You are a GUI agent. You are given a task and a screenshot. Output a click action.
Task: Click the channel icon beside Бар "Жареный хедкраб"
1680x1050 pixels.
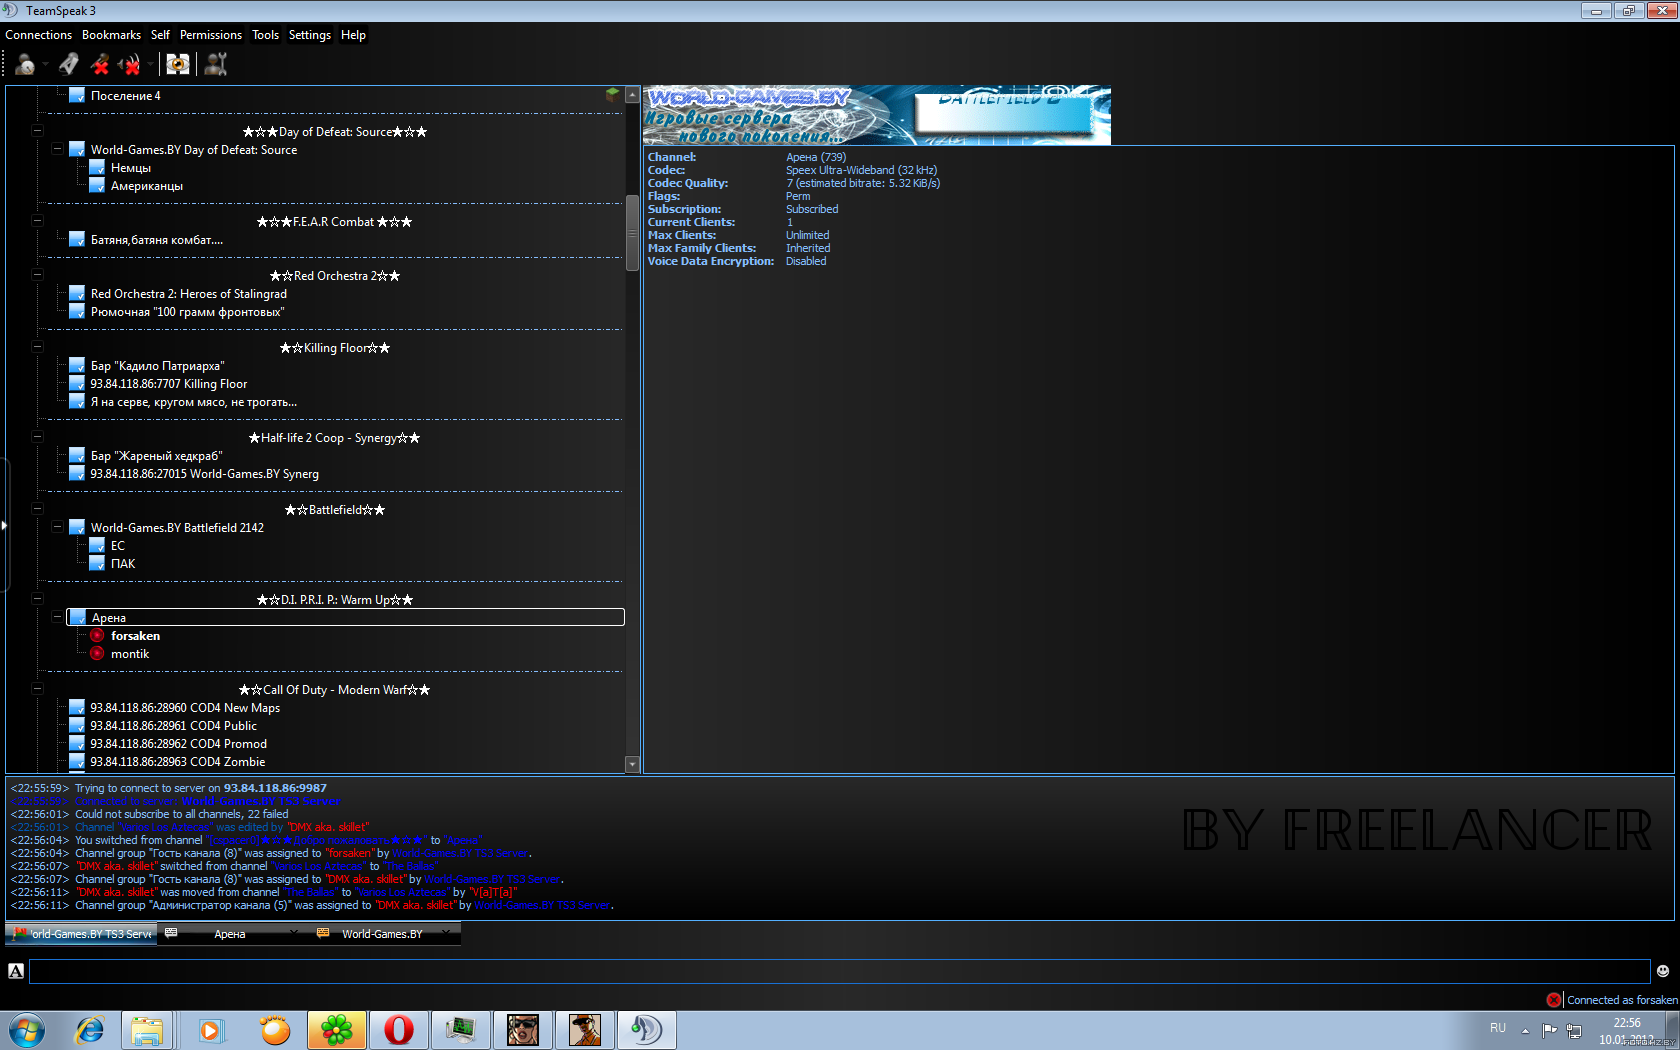tap(77, 455)
